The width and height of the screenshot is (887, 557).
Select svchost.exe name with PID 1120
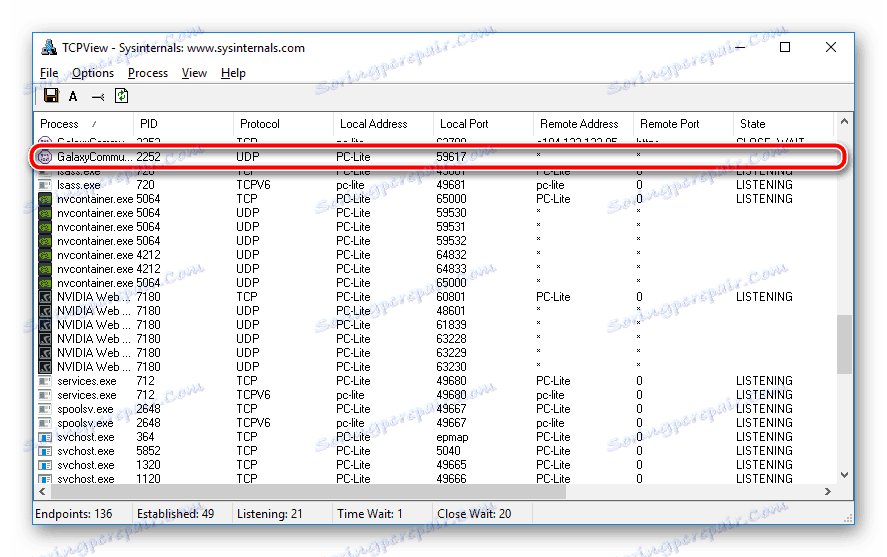click(x=85, y=479)
